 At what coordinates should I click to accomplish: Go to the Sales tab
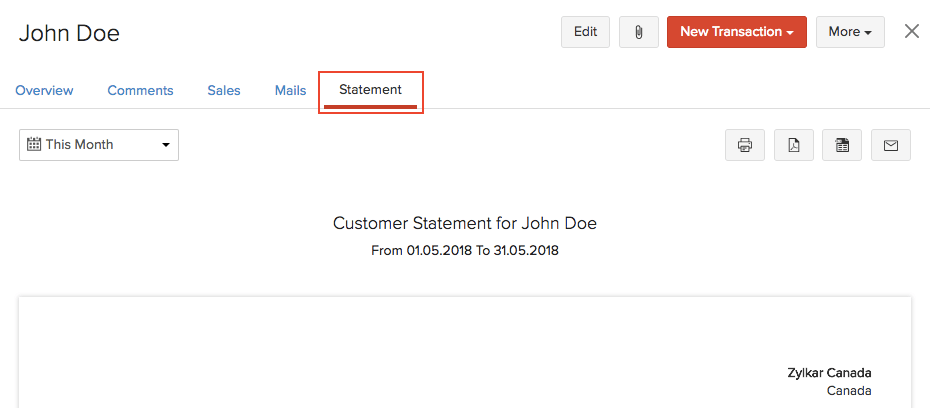coord(224,90)
